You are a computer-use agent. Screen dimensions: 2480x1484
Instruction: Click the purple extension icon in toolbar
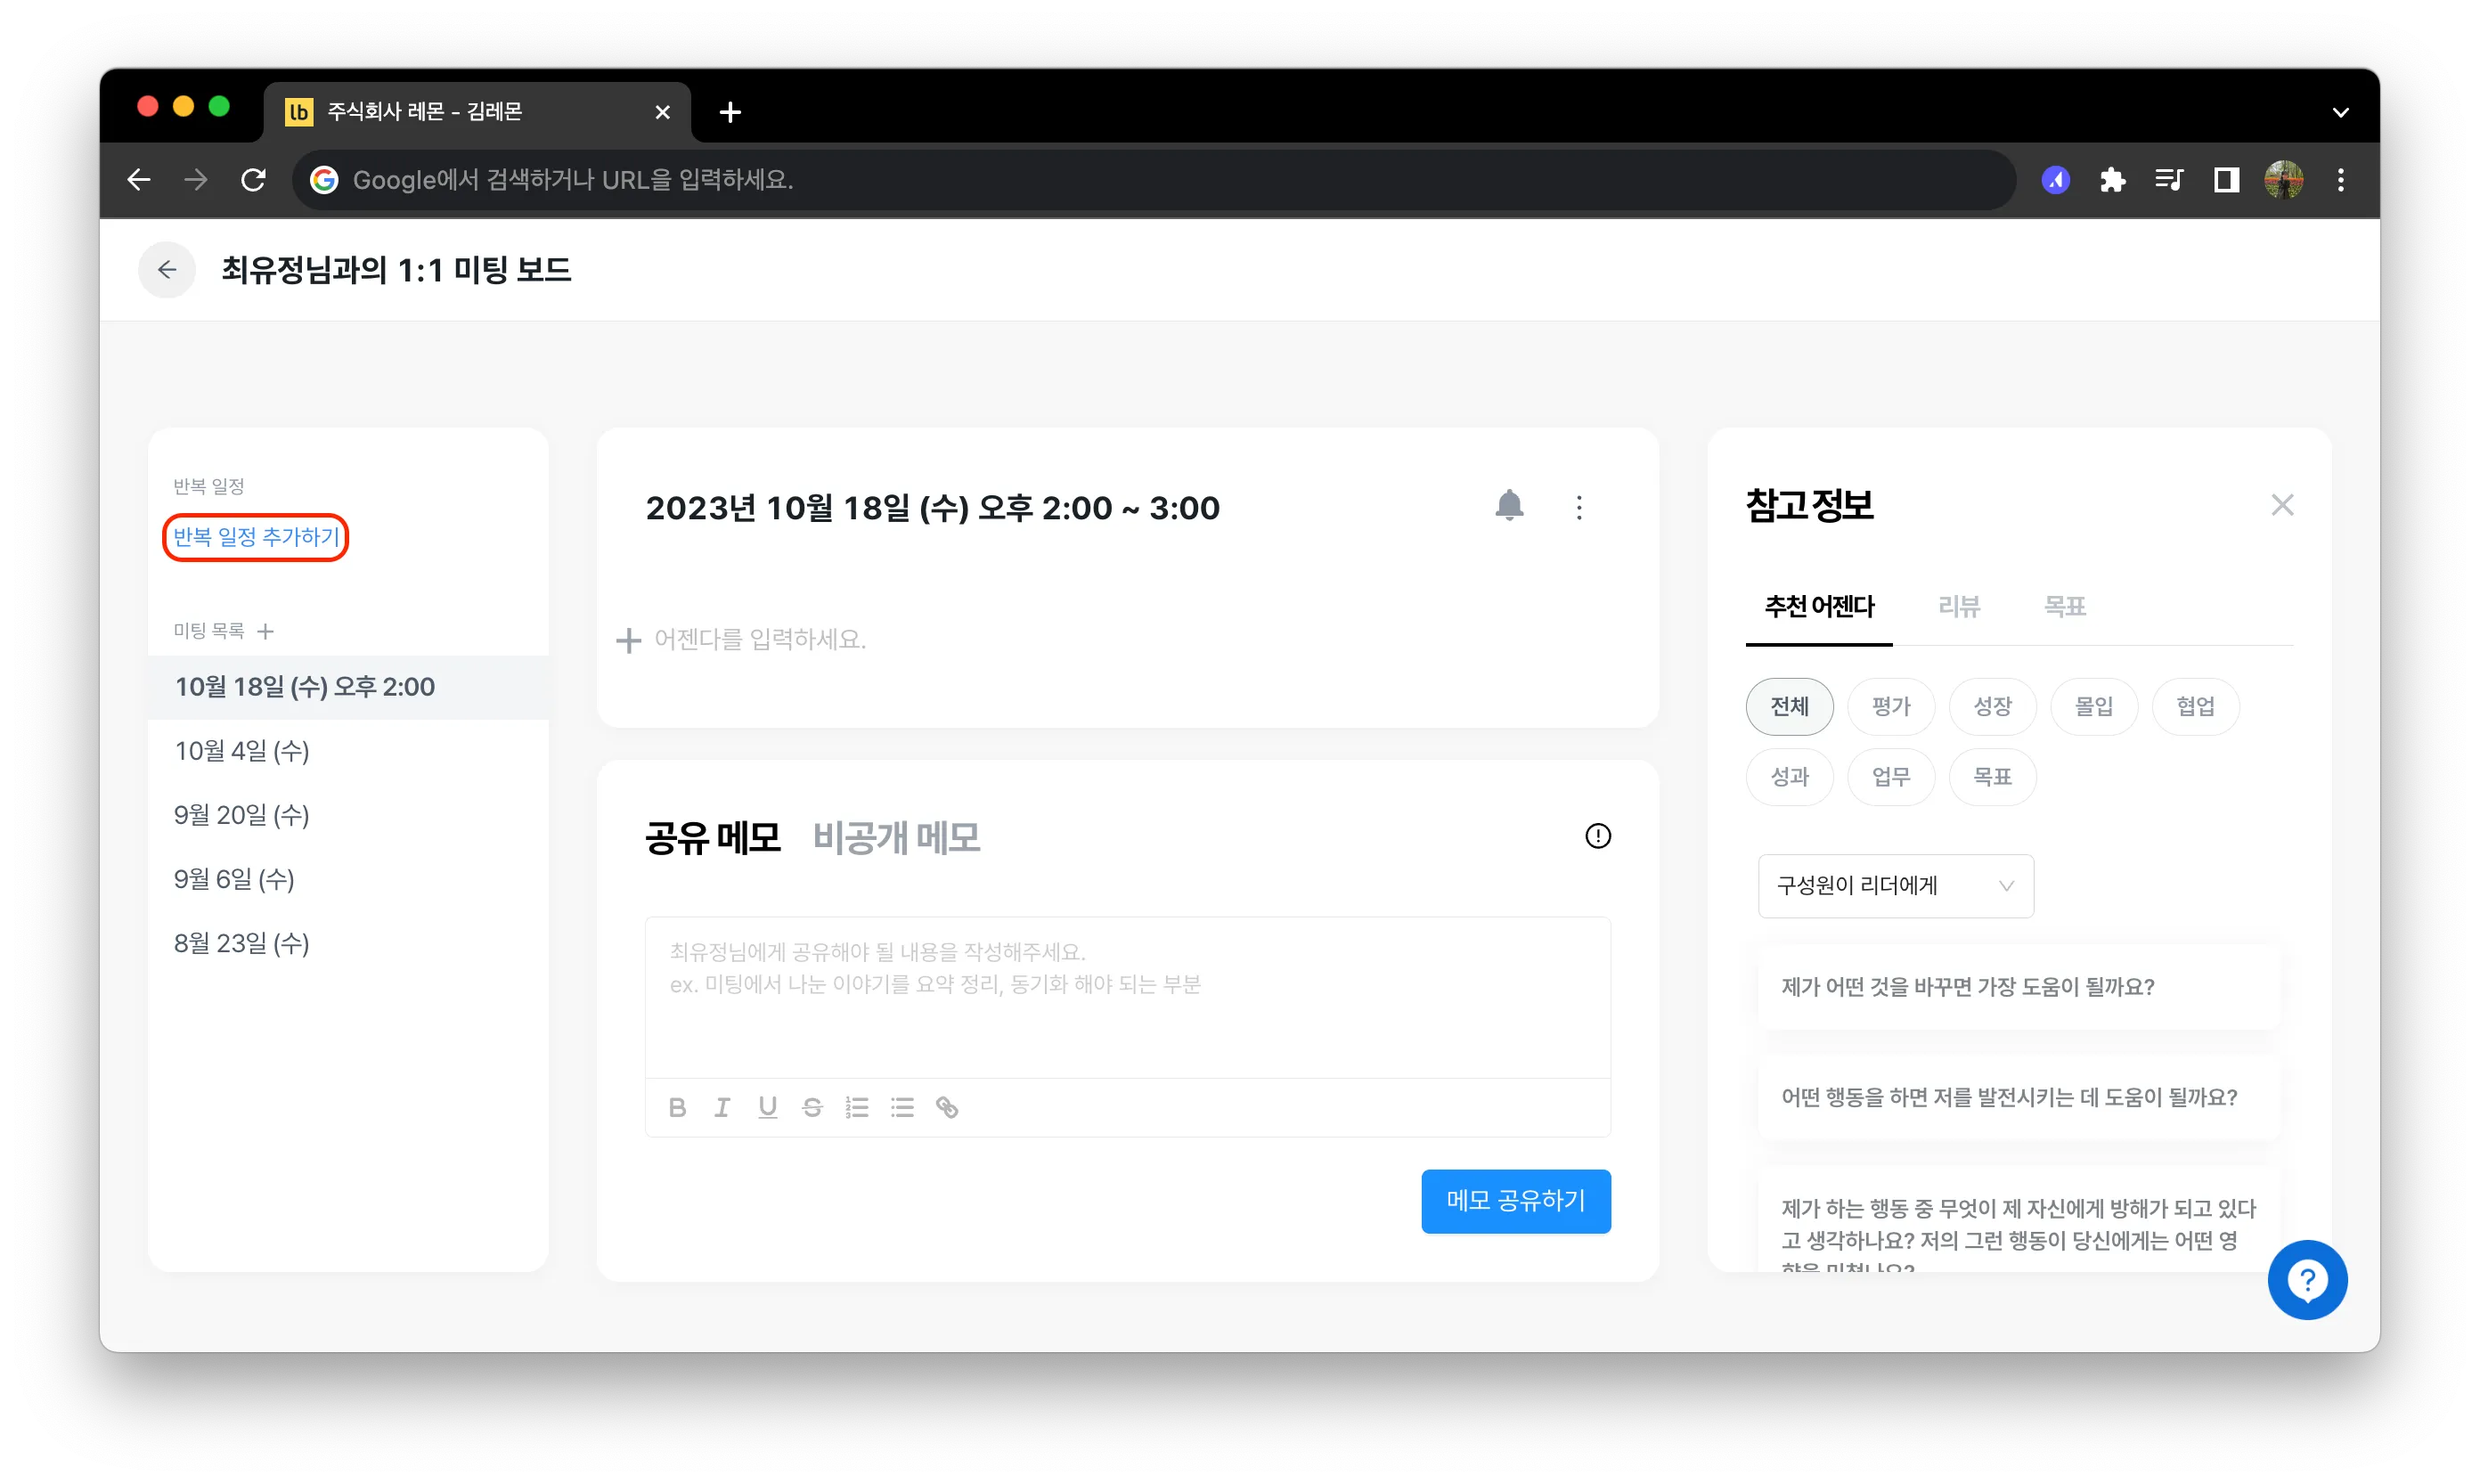[x=2055, y=180]
